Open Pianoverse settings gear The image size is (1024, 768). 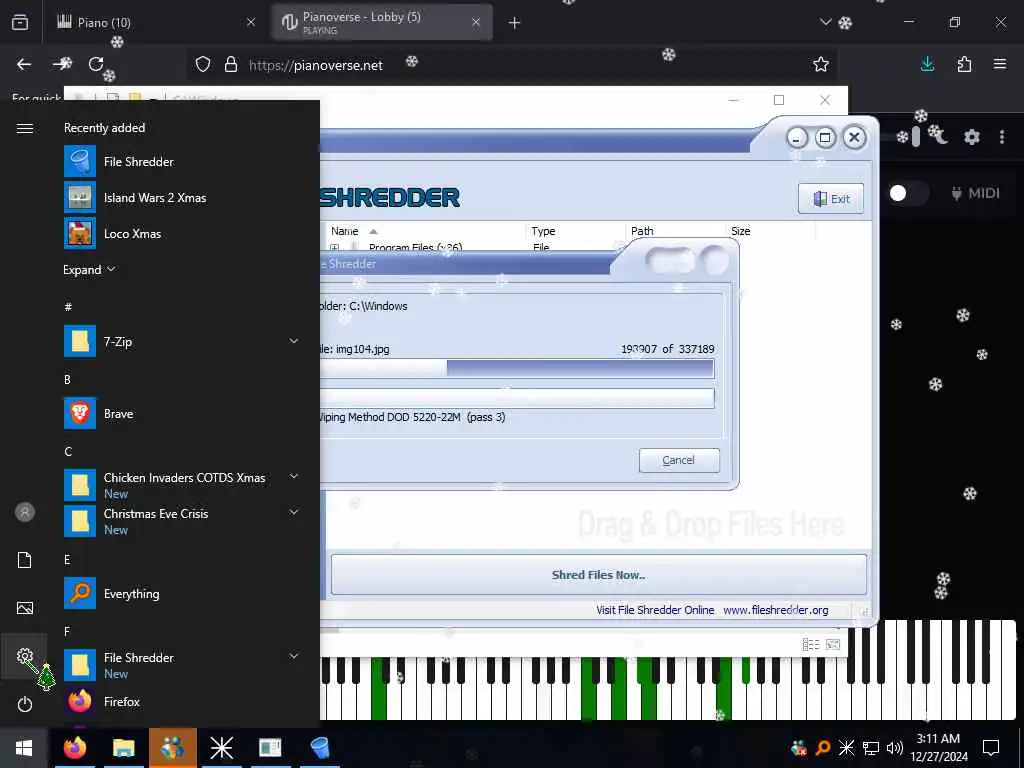(972, 137)
